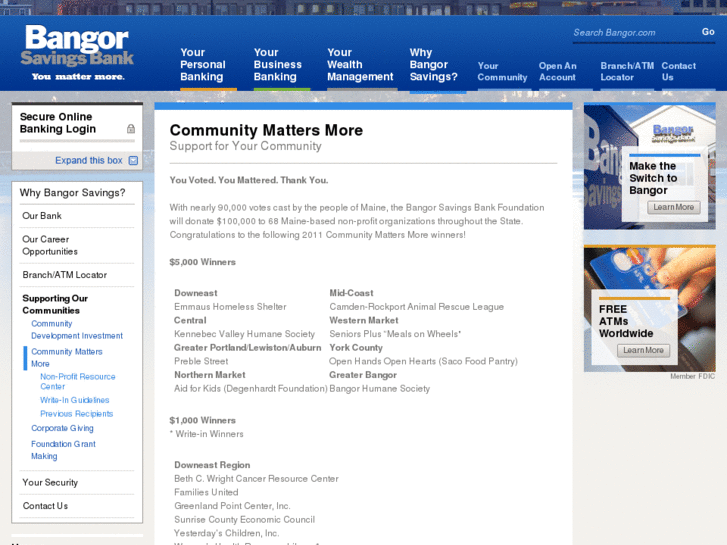Click Yesterday's Children, Inc. text
This screenshot has height=545, width=727.
(x=226, y=533)
